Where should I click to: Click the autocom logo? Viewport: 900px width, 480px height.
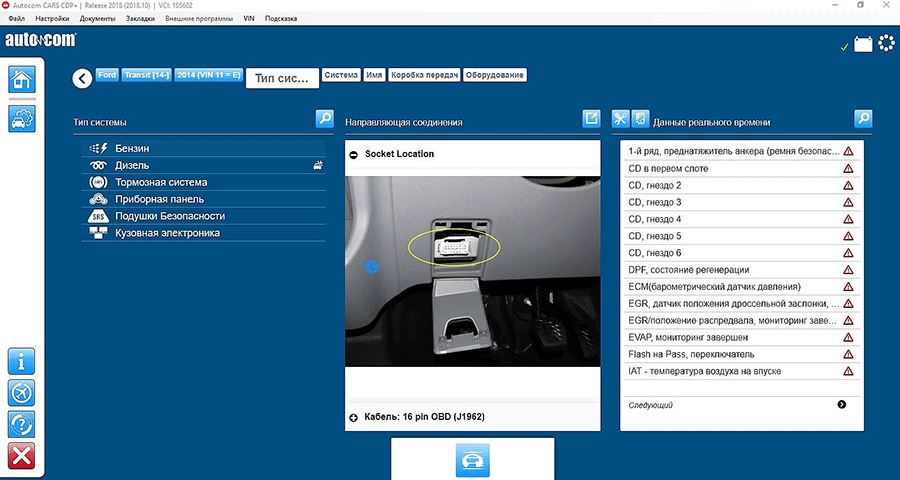pos(40,40)
